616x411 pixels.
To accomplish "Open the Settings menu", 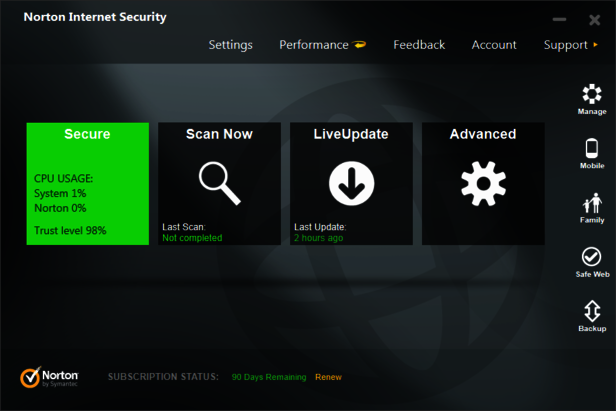I will pos(230,45).
